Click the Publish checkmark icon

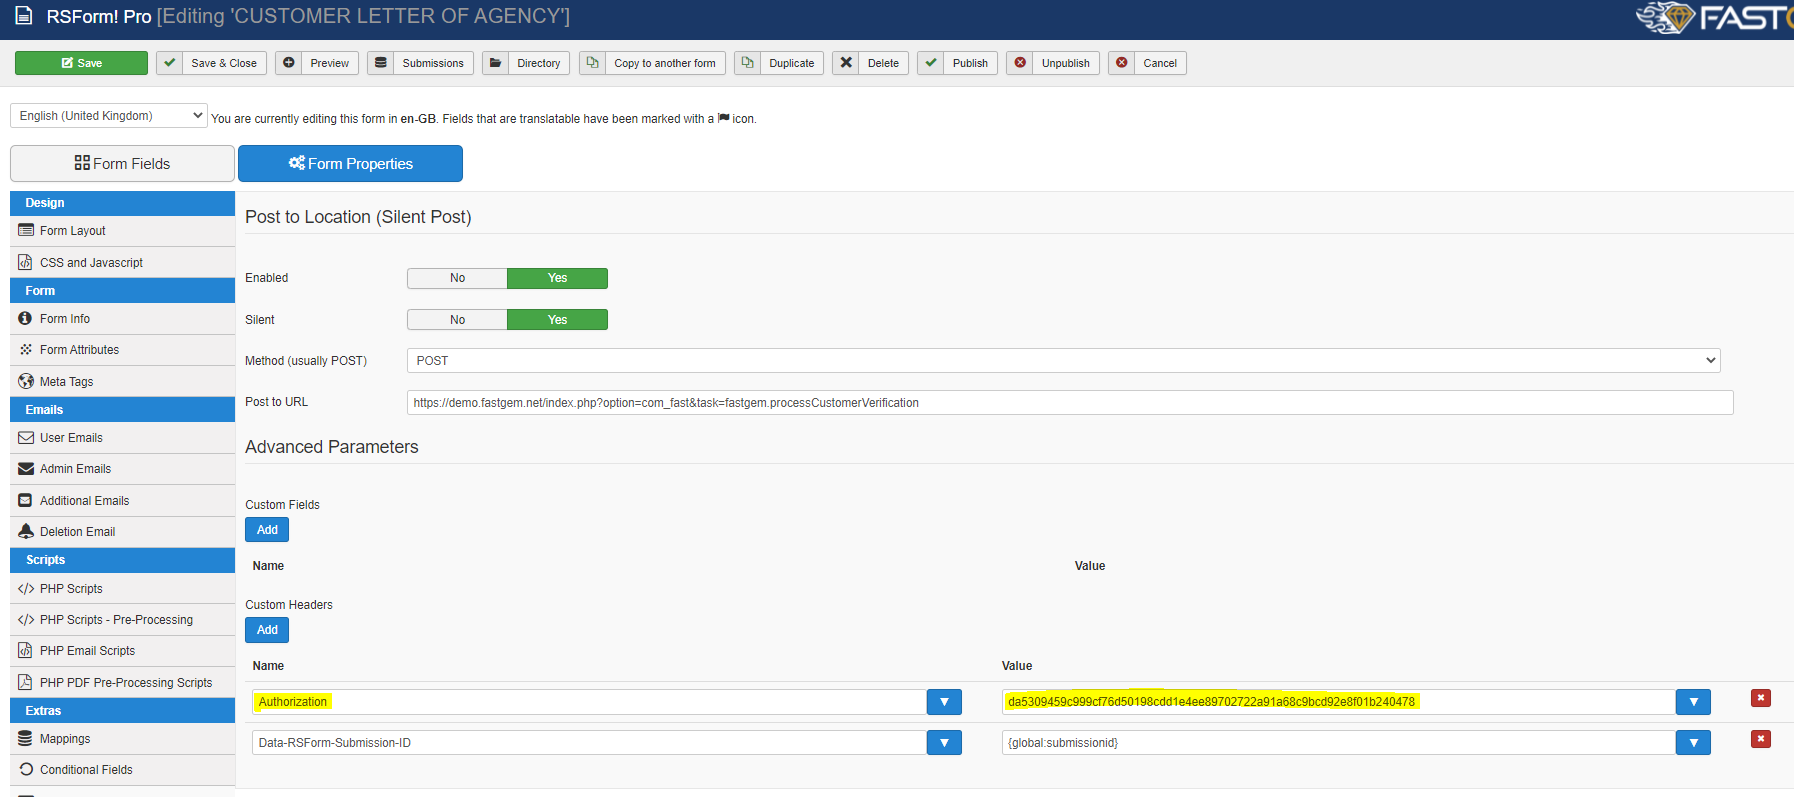pos(931,63)
